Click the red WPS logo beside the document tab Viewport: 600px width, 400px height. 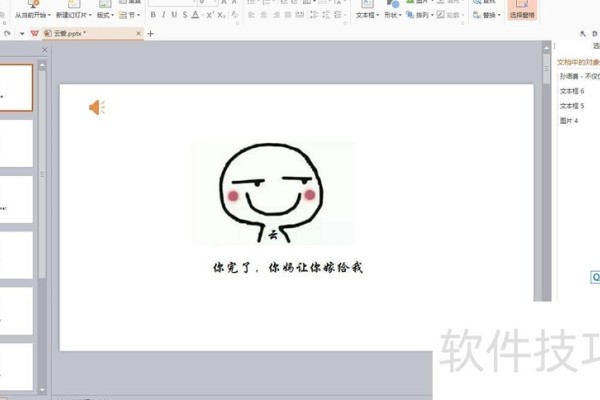point(34,34)
